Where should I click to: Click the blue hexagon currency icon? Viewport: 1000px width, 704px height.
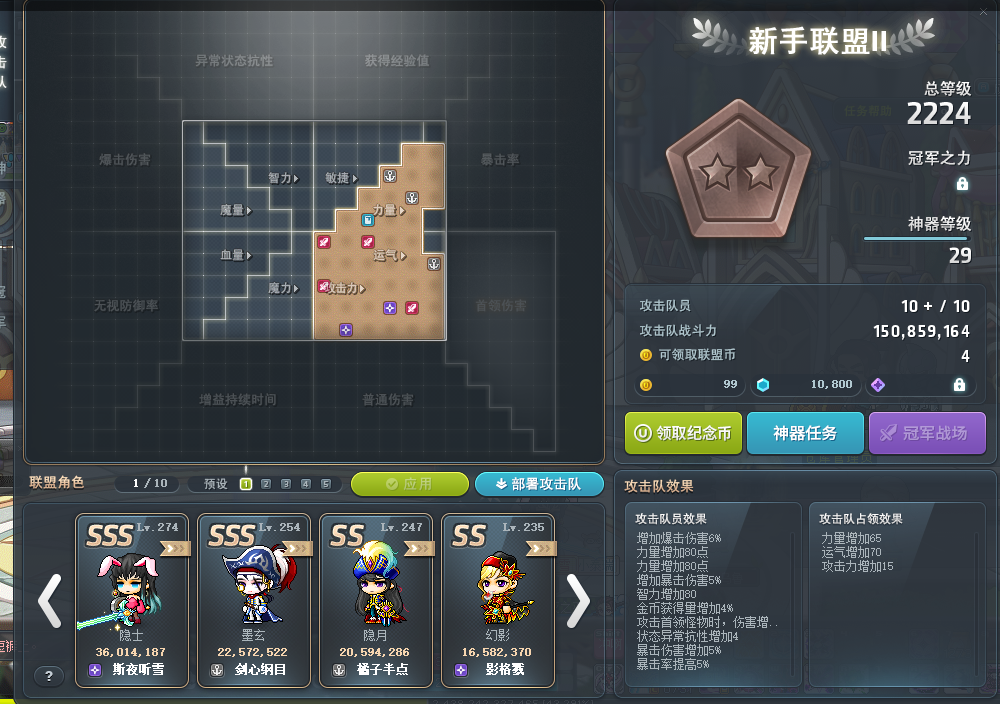[x=763, y=385]
